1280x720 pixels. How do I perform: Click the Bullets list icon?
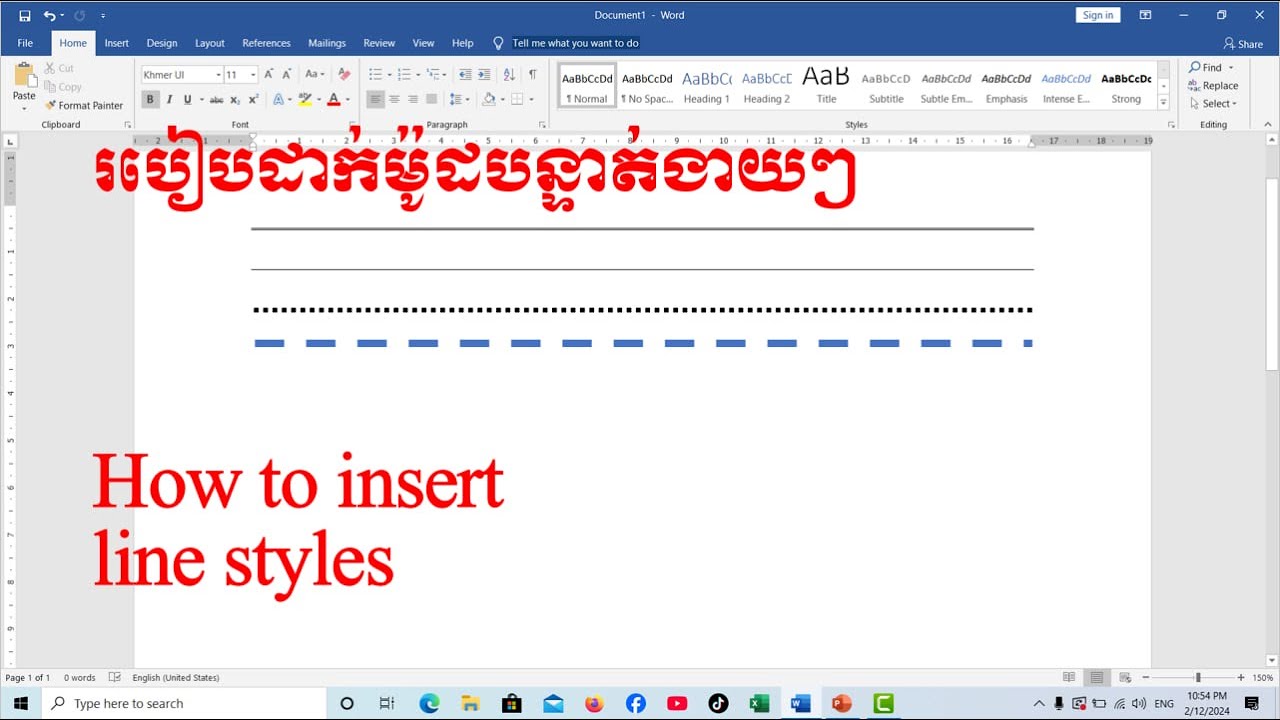(375, 74)
